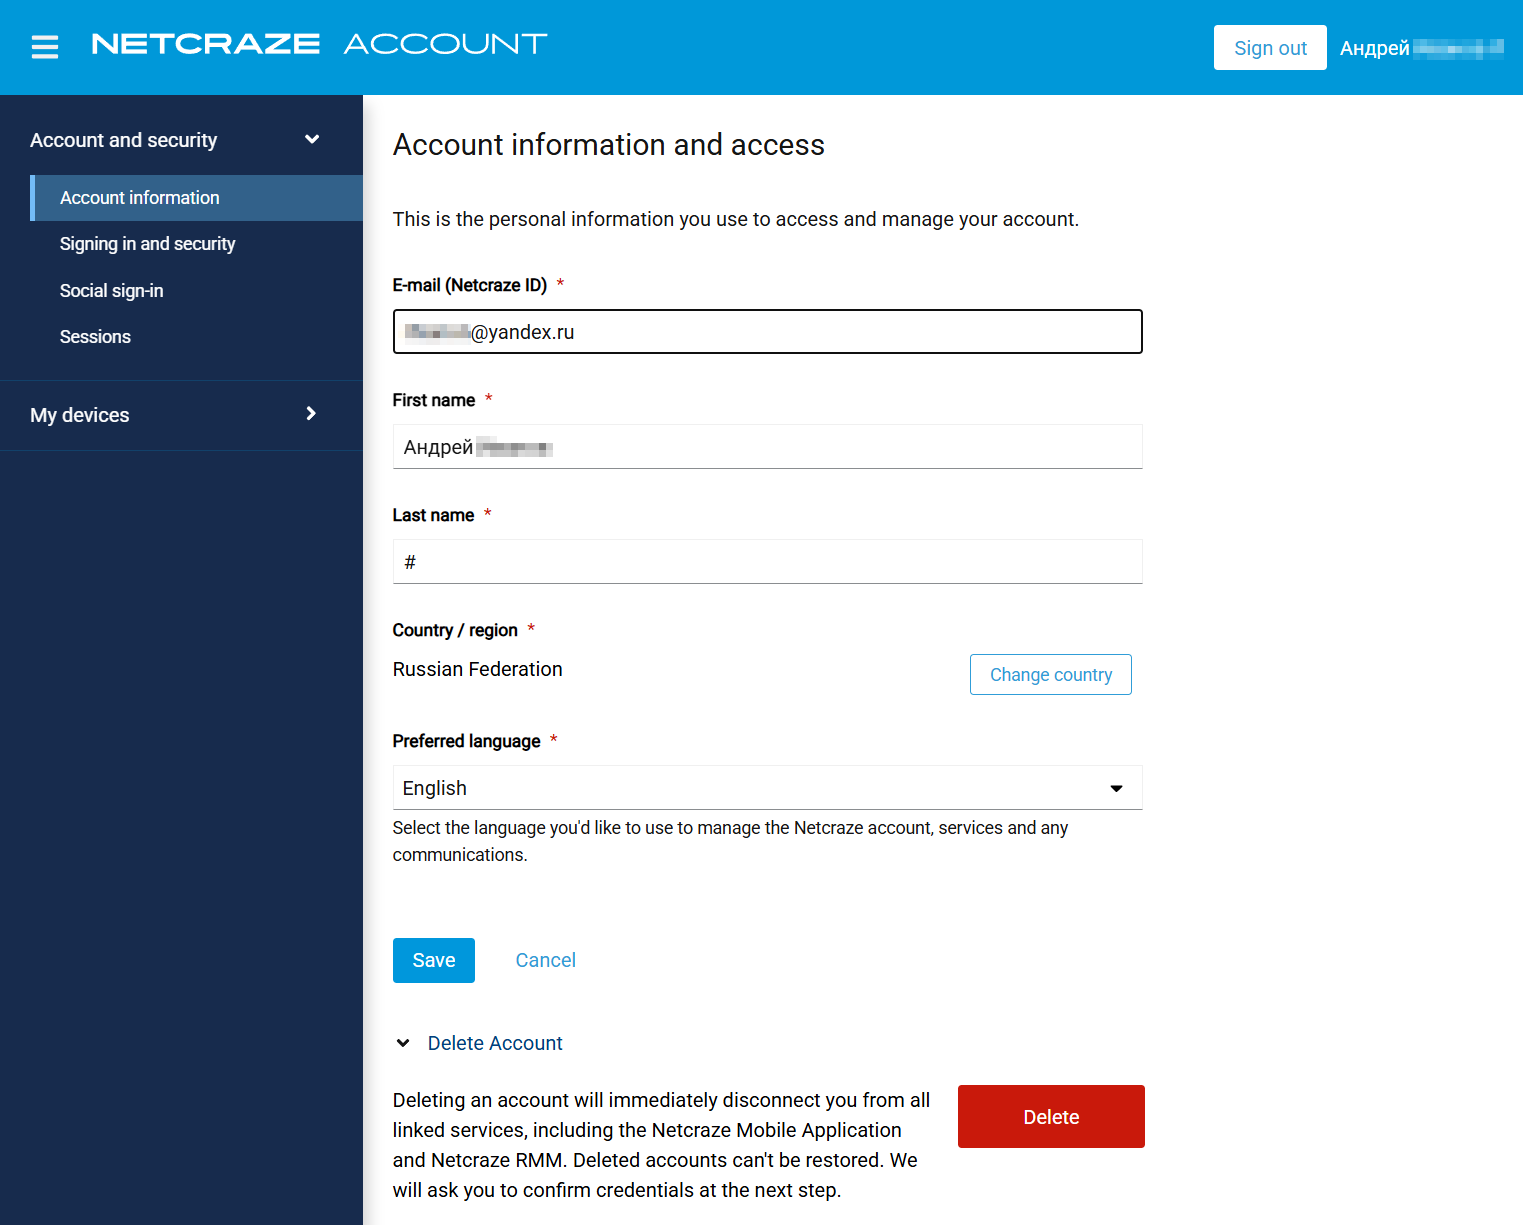This screenshot has width=1523, height=1225.
Task: Click the E-mail Netcraze ID field
Action: coord(767,332)
